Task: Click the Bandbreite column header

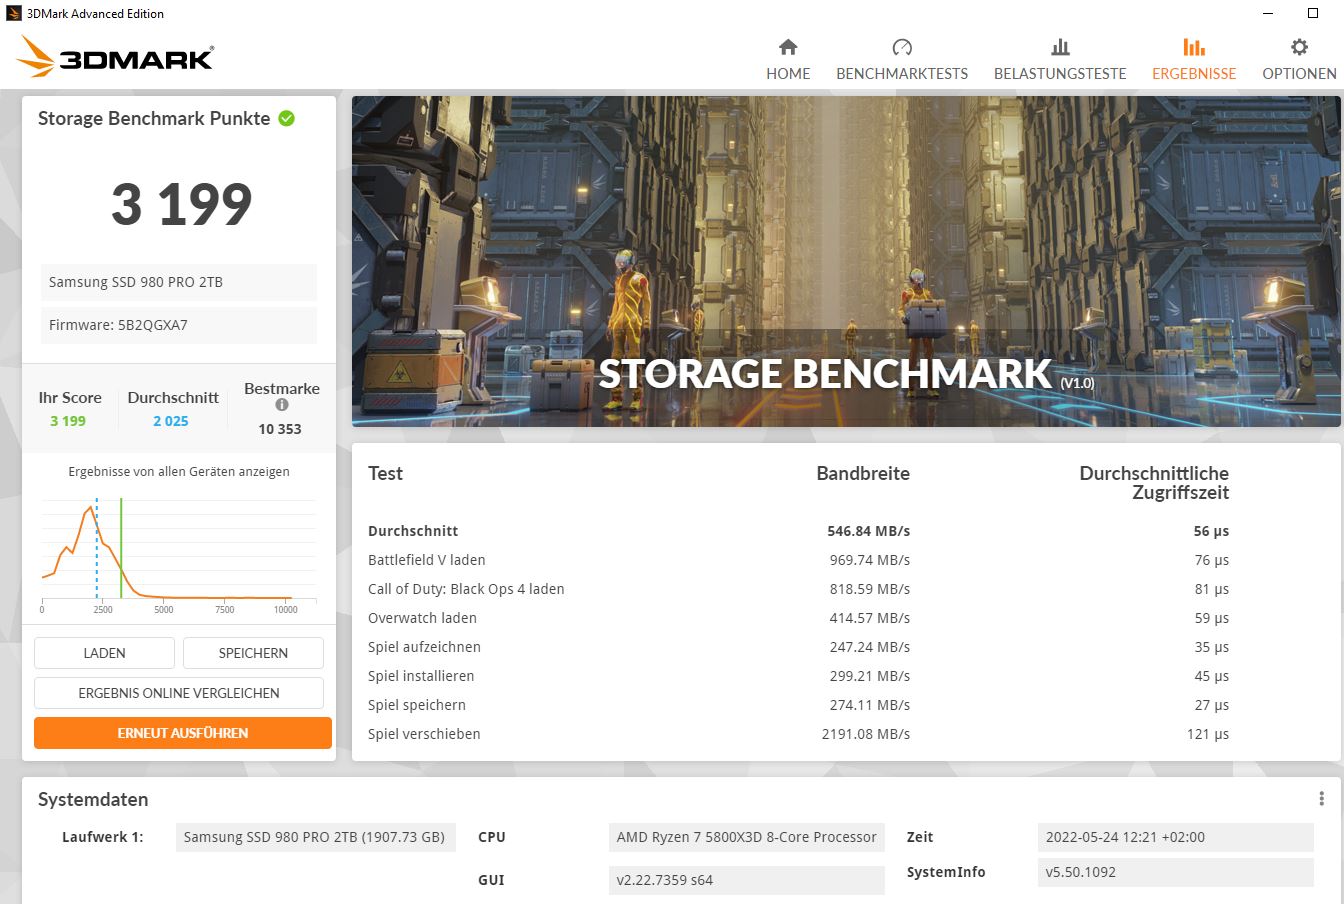Action: point(863,473)
